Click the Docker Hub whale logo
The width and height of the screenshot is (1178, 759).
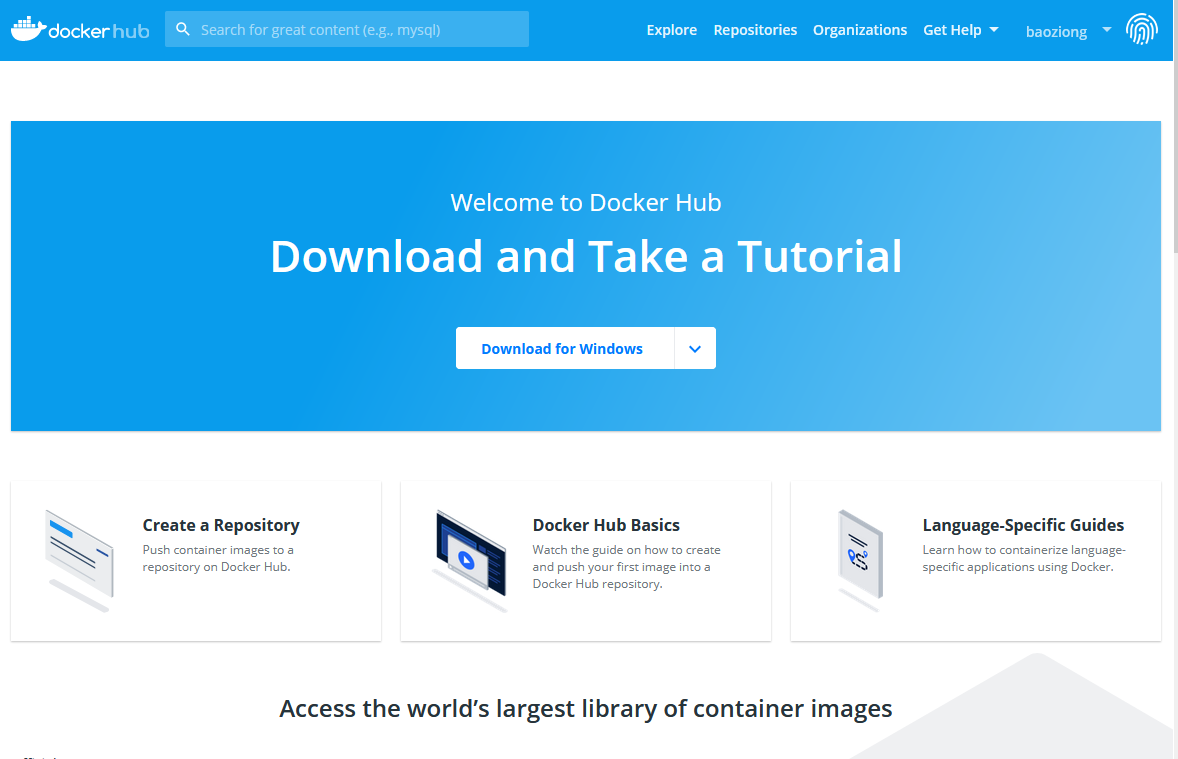click(80, 29)
